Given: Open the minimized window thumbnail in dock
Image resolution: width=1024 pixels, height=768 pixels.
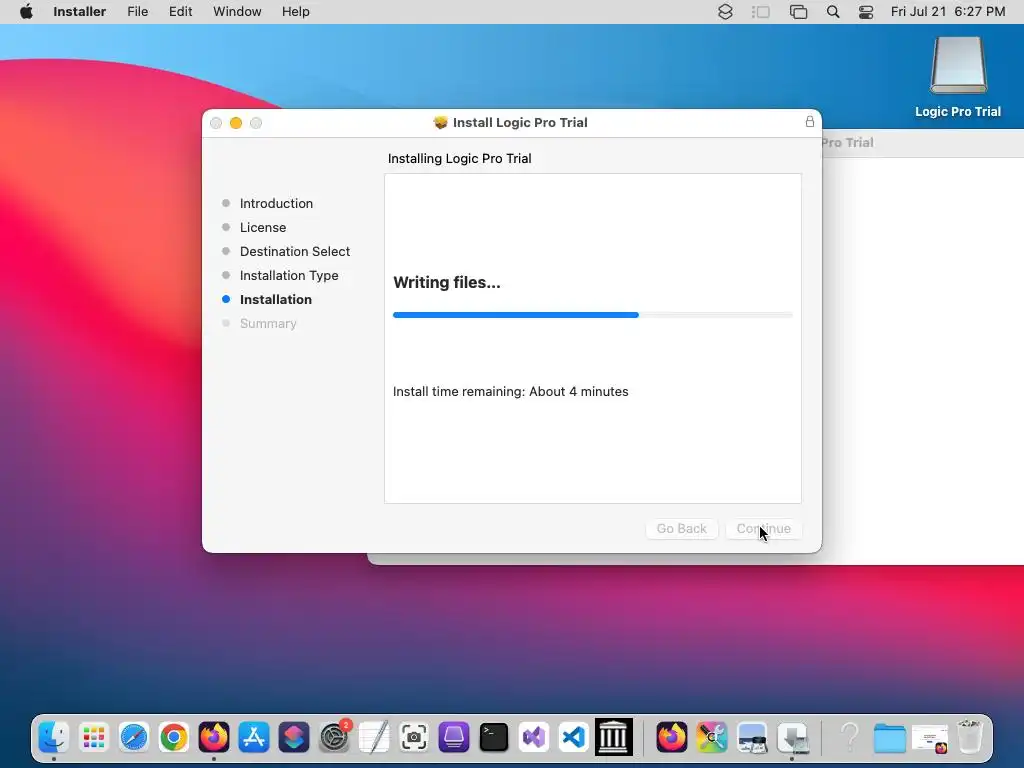Looking at the screenshot, I should click(930, 738).
